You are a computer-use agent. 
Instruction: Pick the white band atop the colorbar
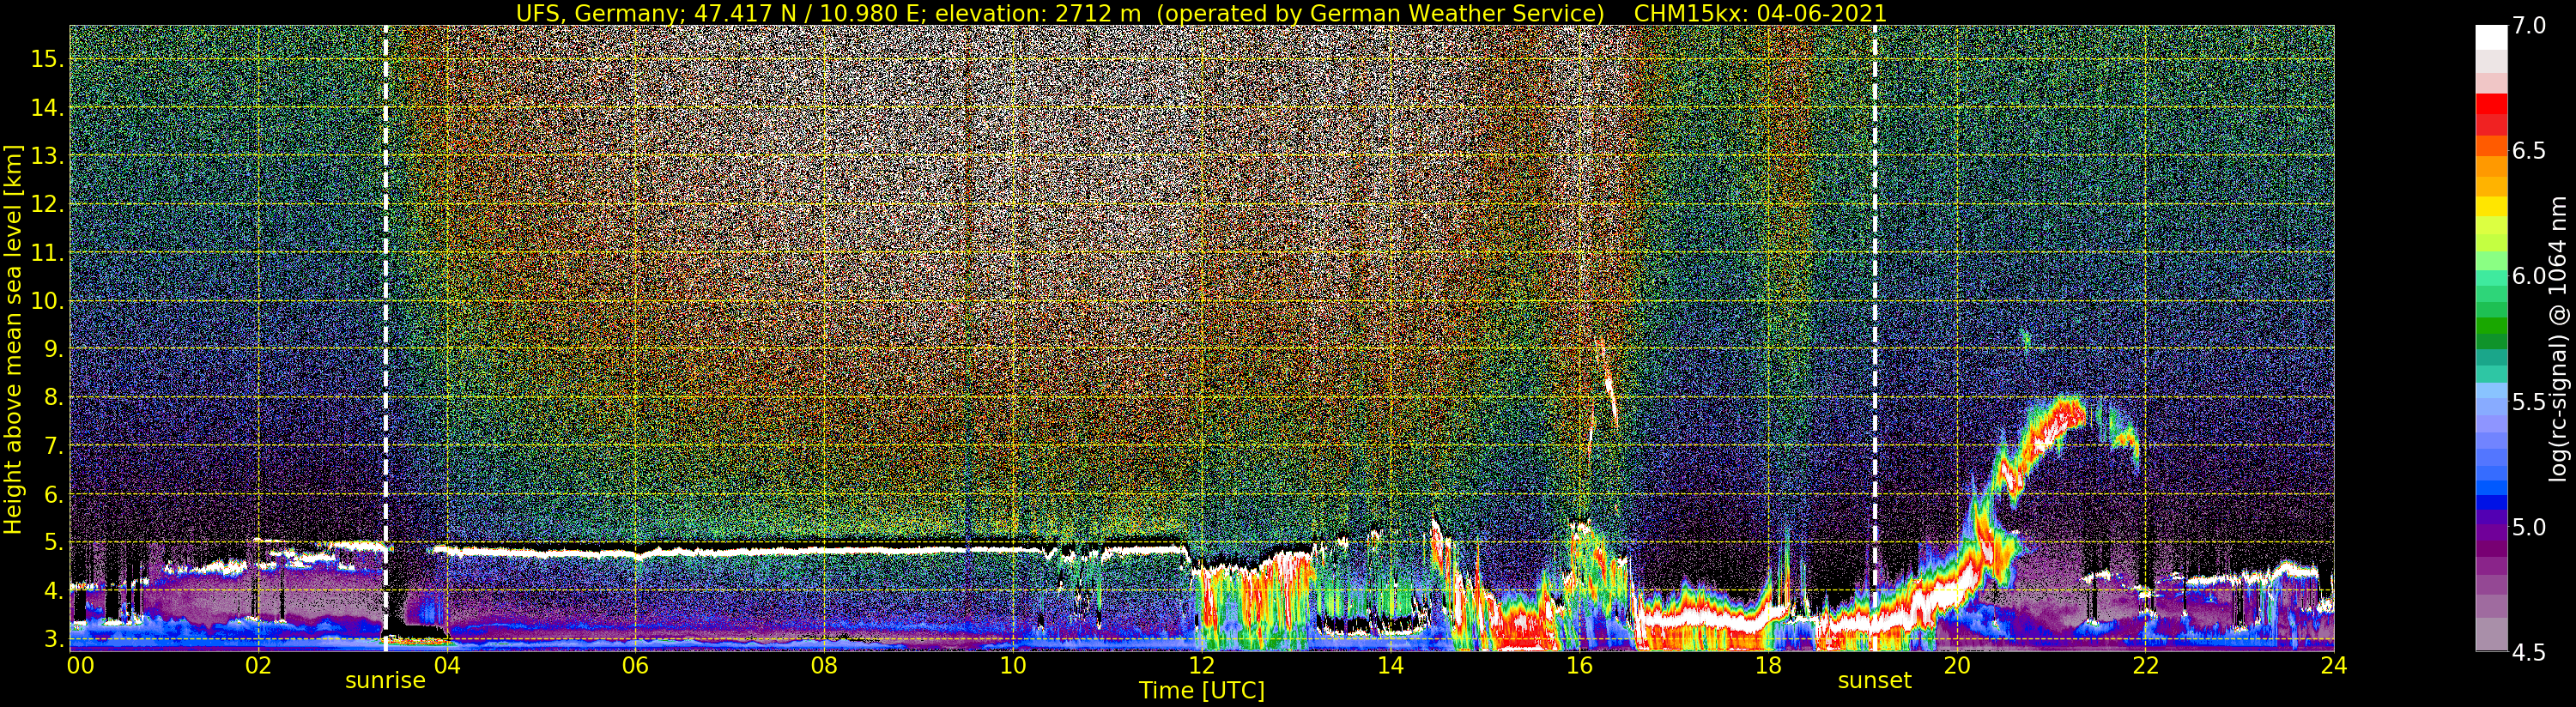(2491, 37)
